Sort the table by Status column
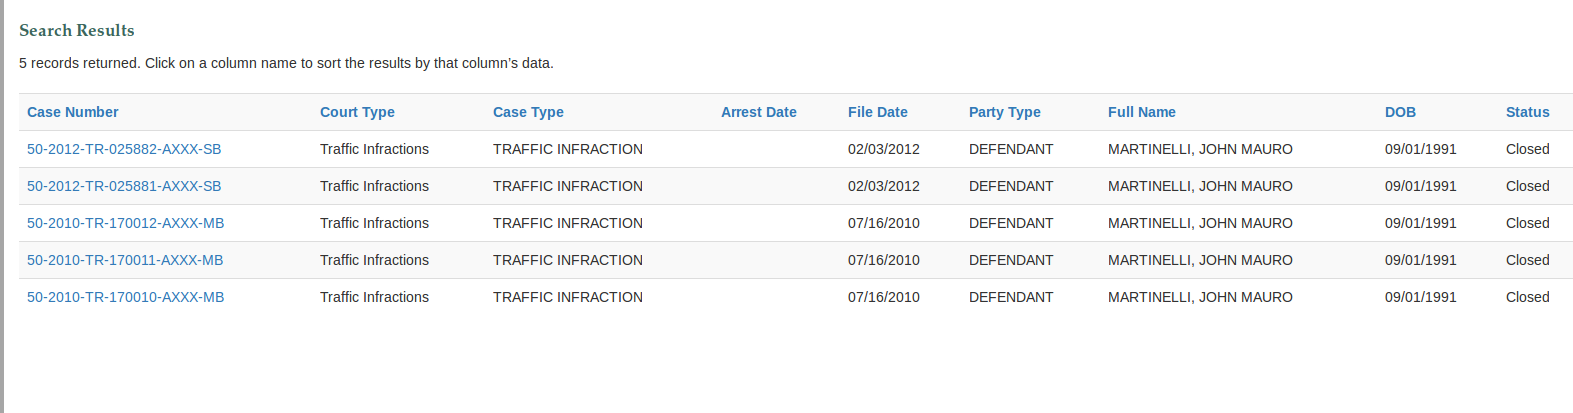The height and width of the screenshot is (413, 1573). click(x=1527, y=112)
